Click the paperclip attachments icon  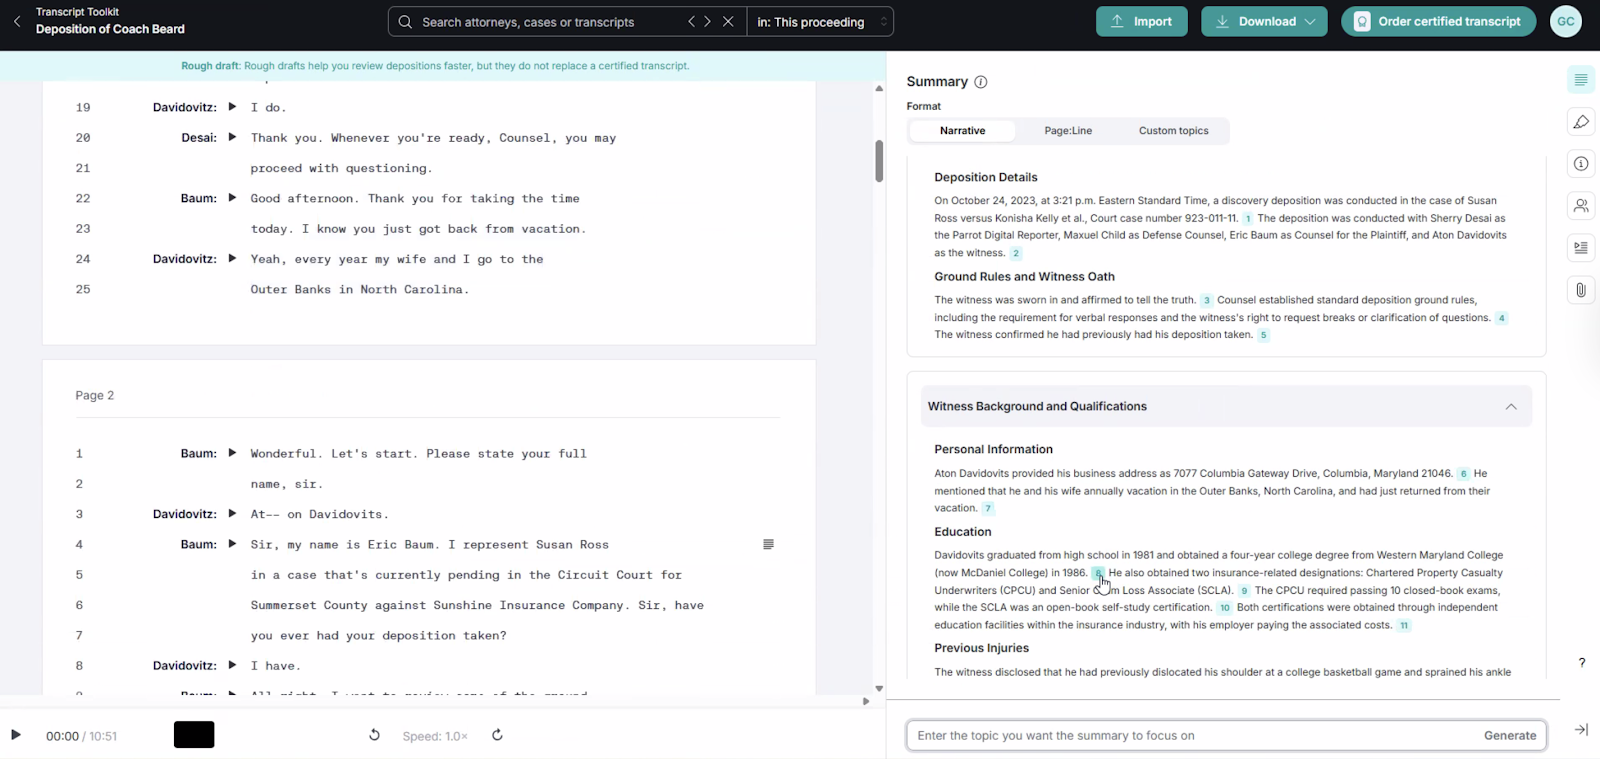[1580, 290]
